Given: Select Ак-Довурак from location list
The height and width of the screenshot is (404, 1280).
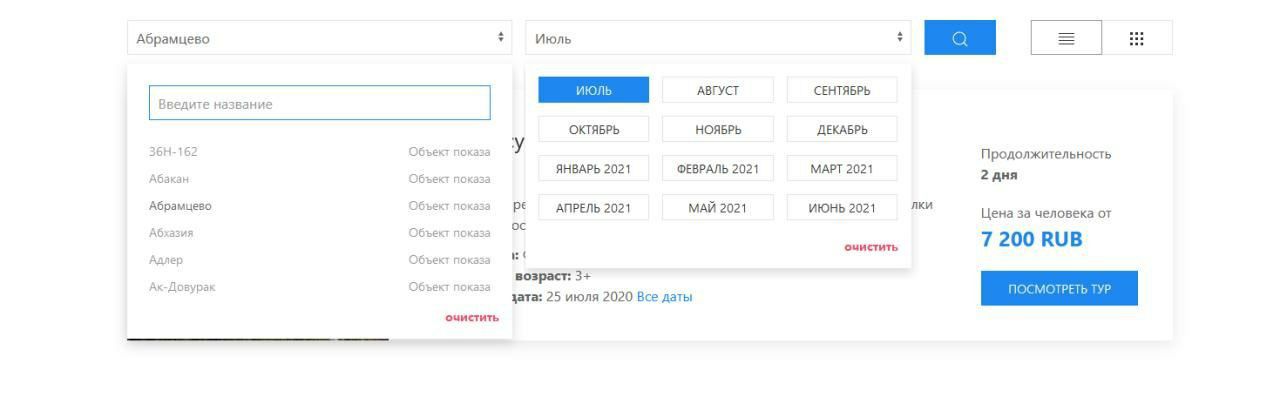Looking at the screenshot, I should coord(320,287).
